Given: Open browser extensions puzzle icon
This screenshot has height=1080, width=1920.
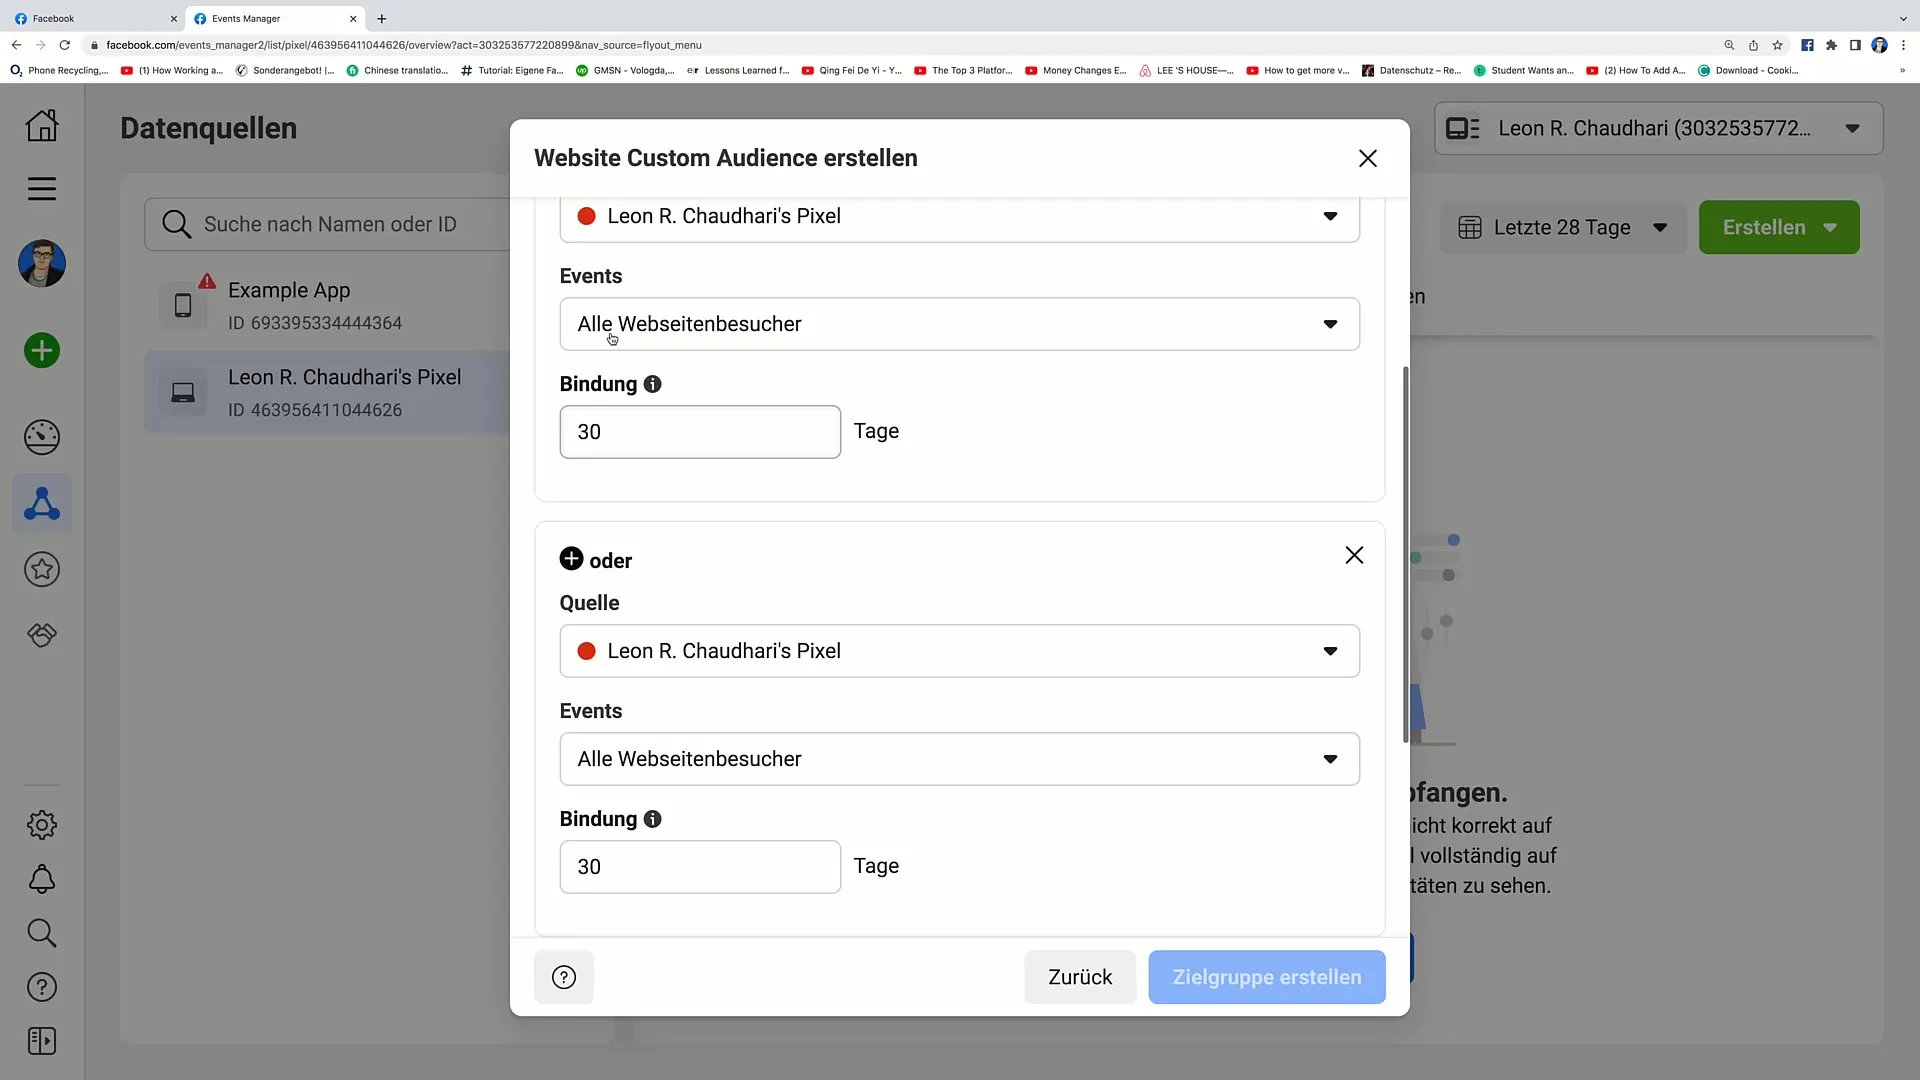Looking at the screenshot, I should tap(1831, 45).
